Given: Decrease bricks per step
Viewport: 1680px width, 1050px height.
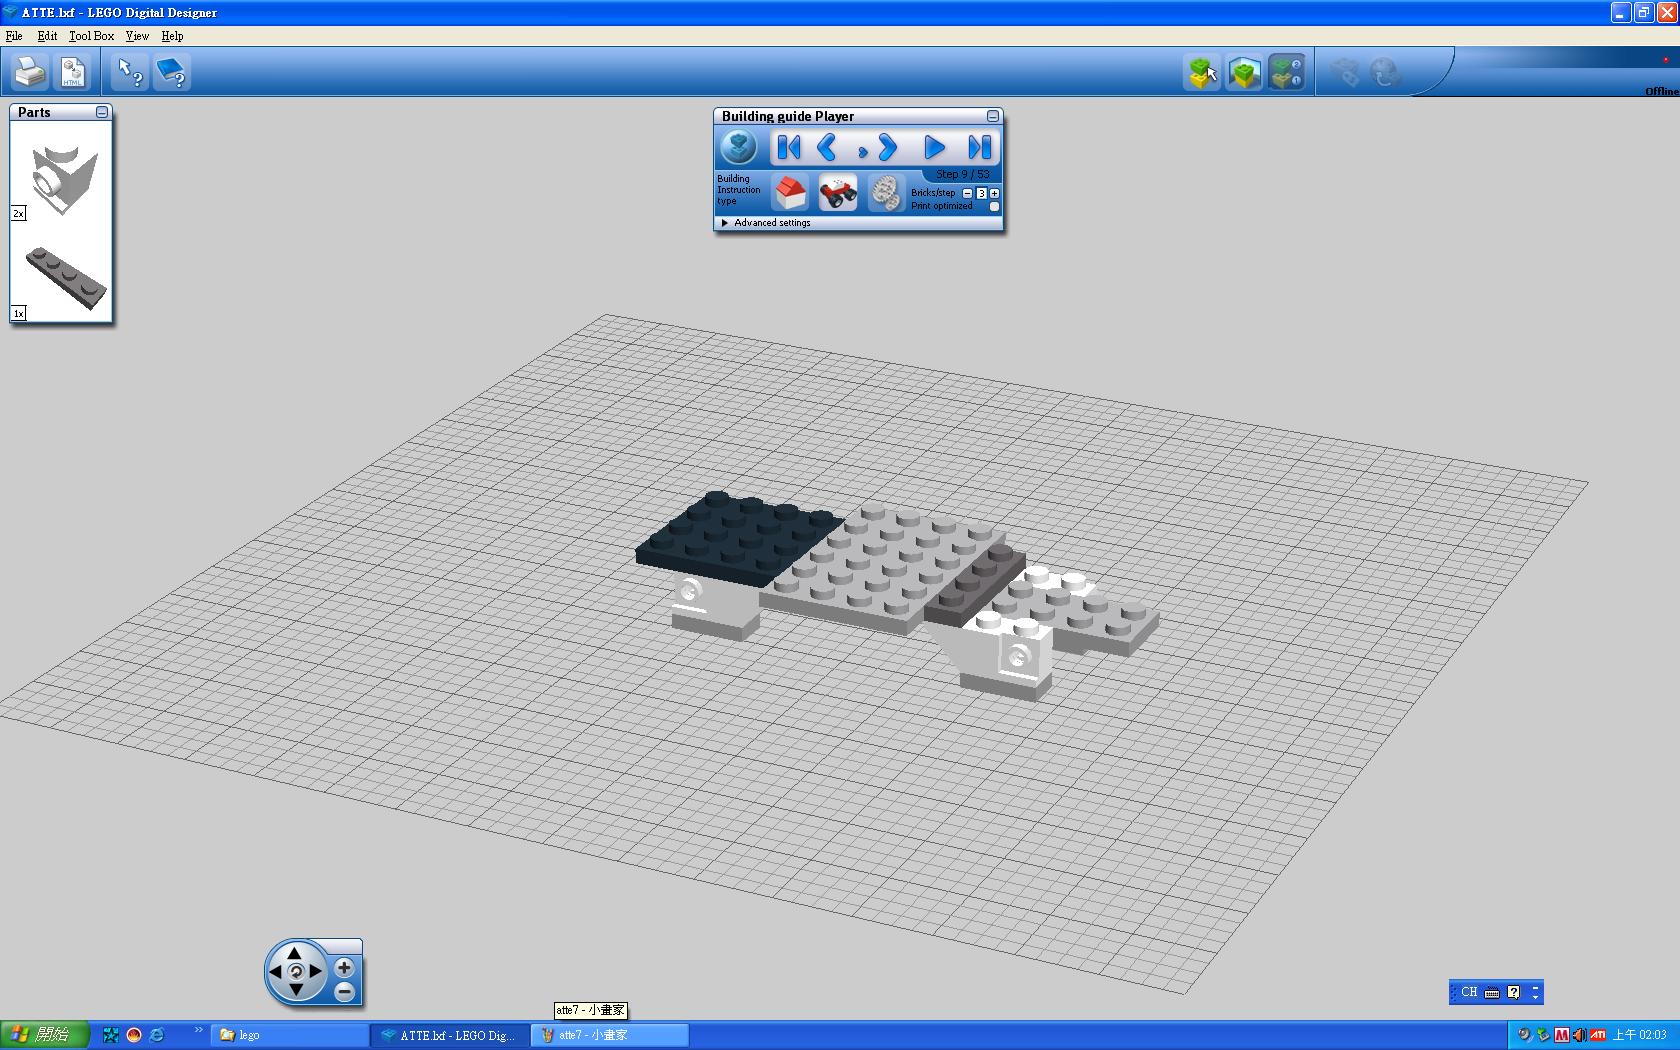Looking at the screenshot, I should pyautogui.click(x=967, y=193).
